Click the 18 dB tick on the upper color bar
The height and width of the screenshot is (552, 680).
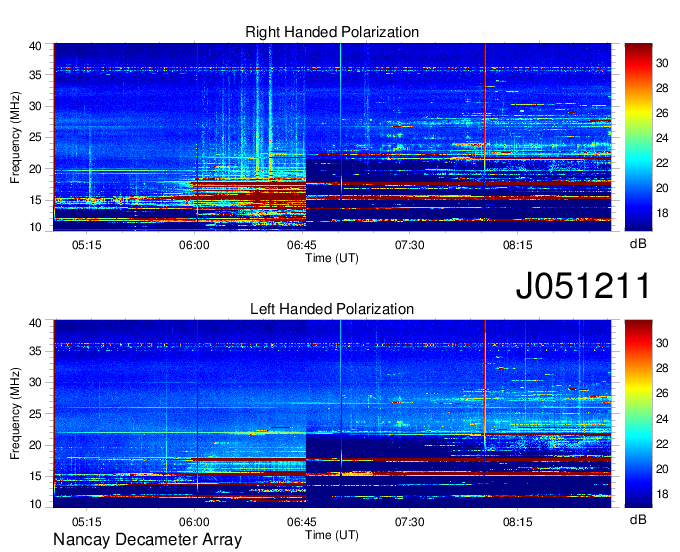[662, 213]
